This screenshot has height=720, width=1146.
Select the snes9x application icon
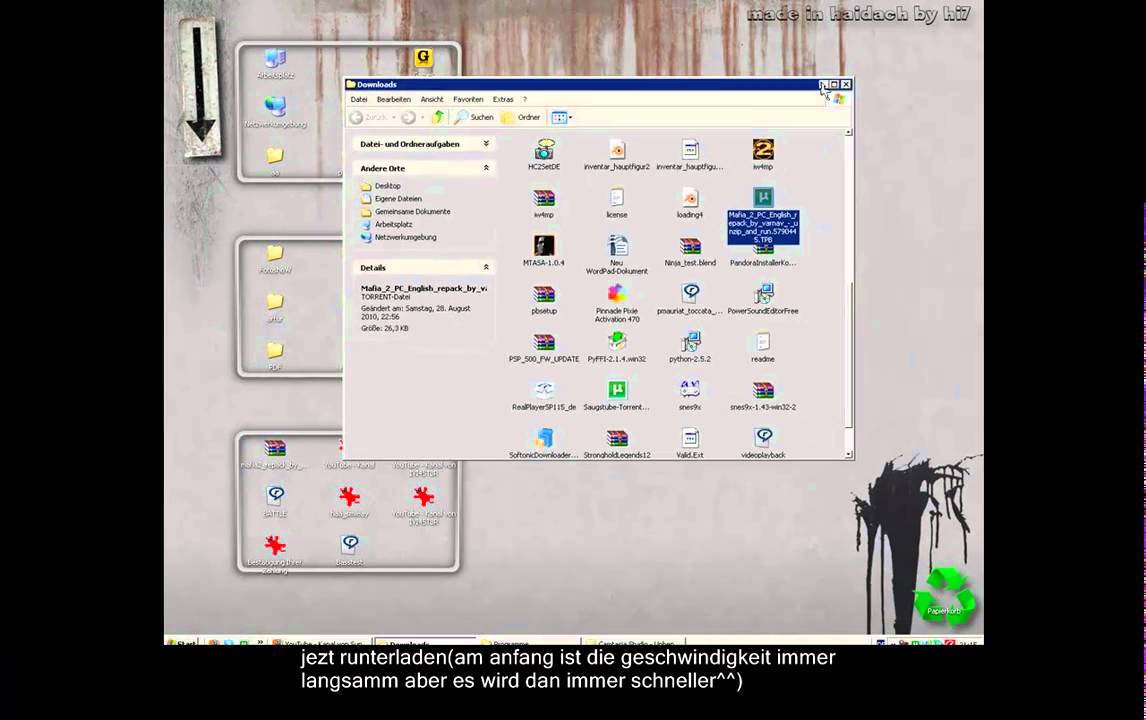click(x=690, y=395)
